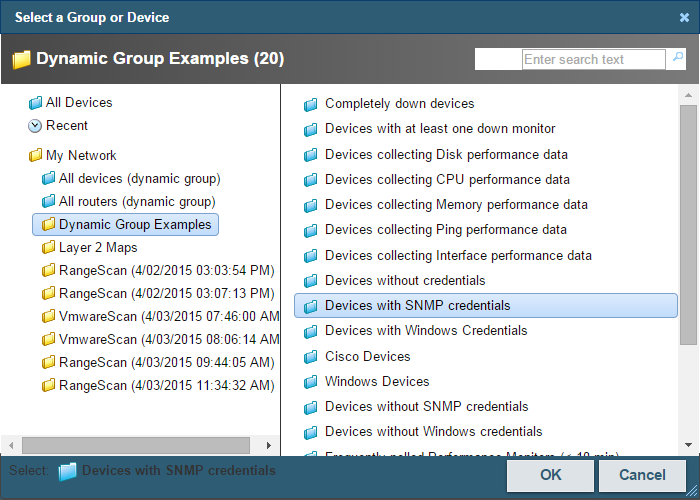
Task: Click folder icon of RangeScan 03:03:54 PM
Action: pos(48,271)
